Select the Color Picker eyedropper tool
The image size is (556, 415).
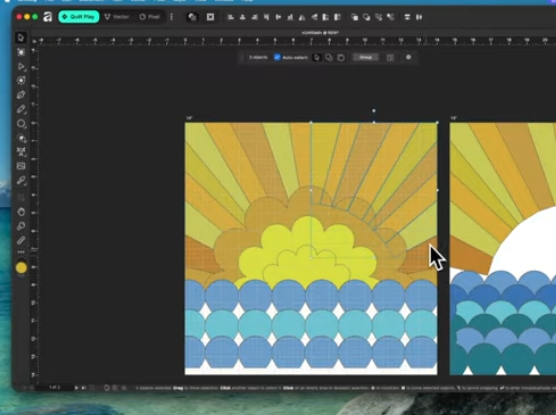coord(21,181)
